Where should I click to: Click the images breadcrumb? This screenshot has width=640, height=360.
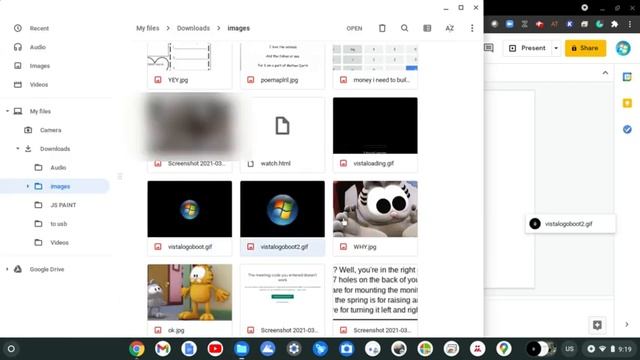click(238, 28)
